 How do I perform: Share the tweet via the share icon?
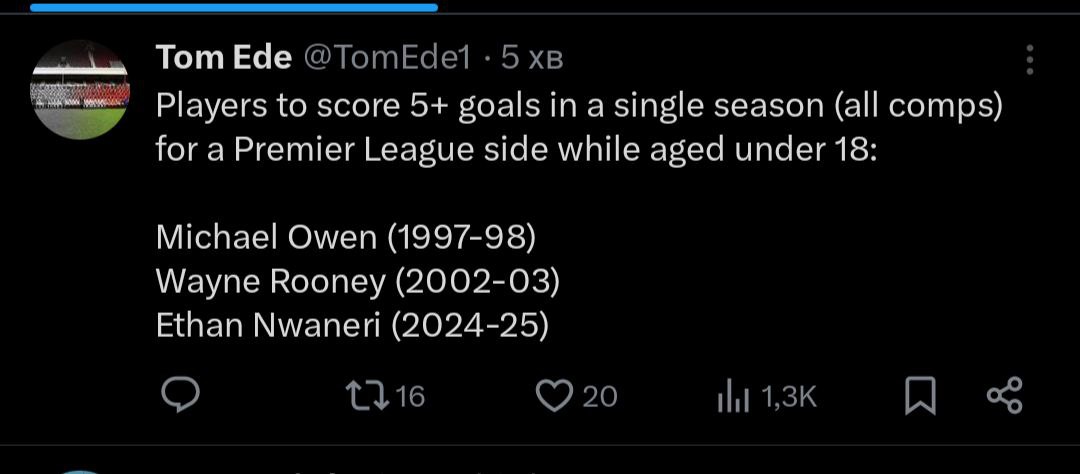[x=1004, y=397]
